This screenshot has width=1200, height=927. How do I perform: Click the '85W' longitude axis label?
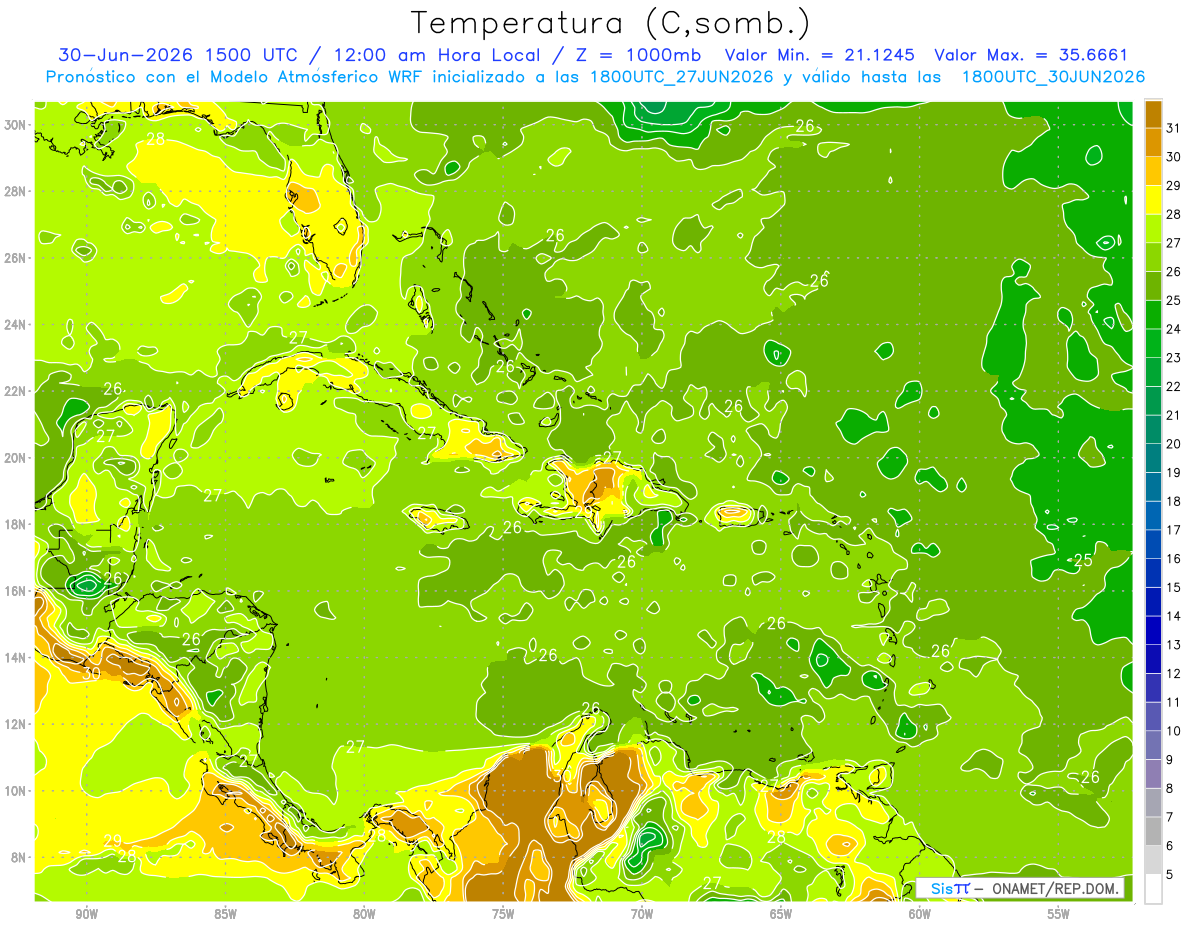225,914
